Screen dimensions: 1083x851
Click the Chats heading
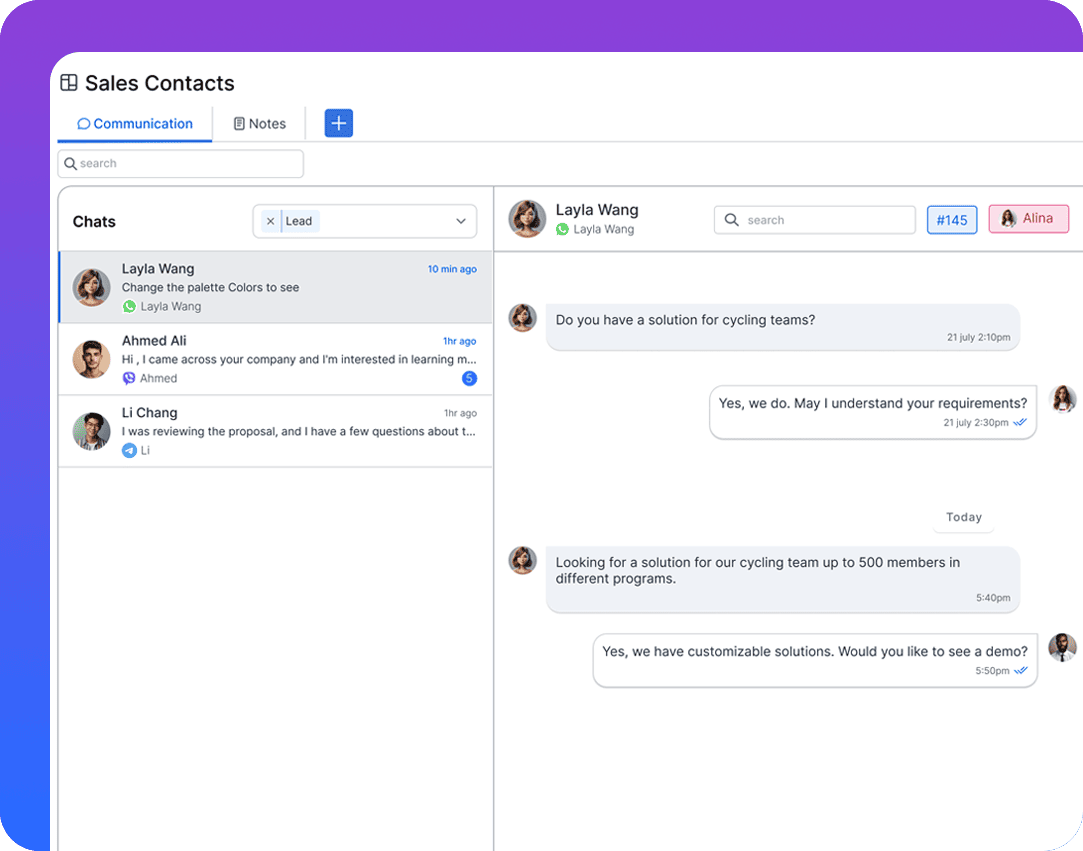coord(94,222)
